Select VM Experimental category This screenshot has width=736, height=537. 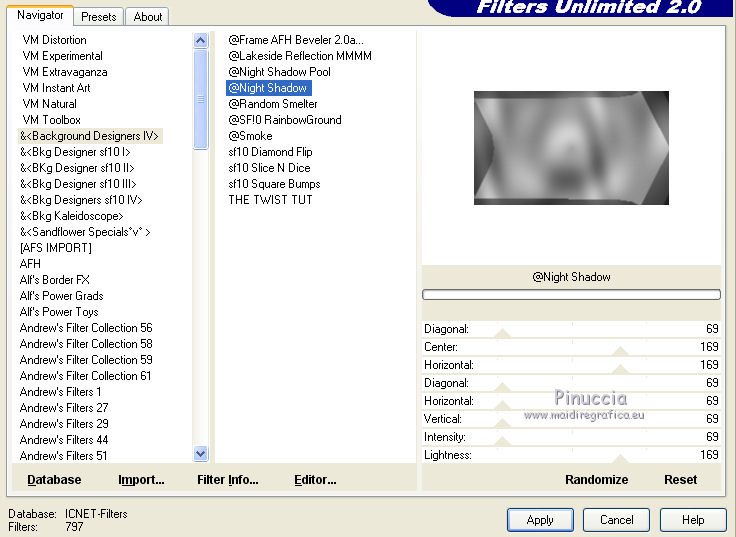[62, 56]
